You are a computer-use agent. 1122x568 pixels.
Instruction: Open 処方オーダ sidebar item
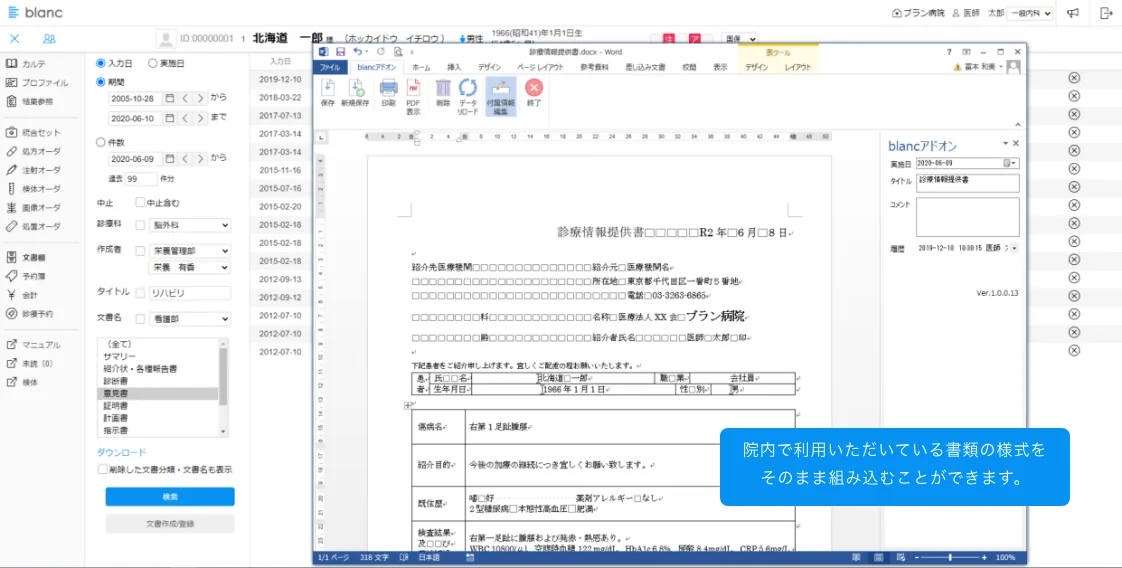pos(33,151)
